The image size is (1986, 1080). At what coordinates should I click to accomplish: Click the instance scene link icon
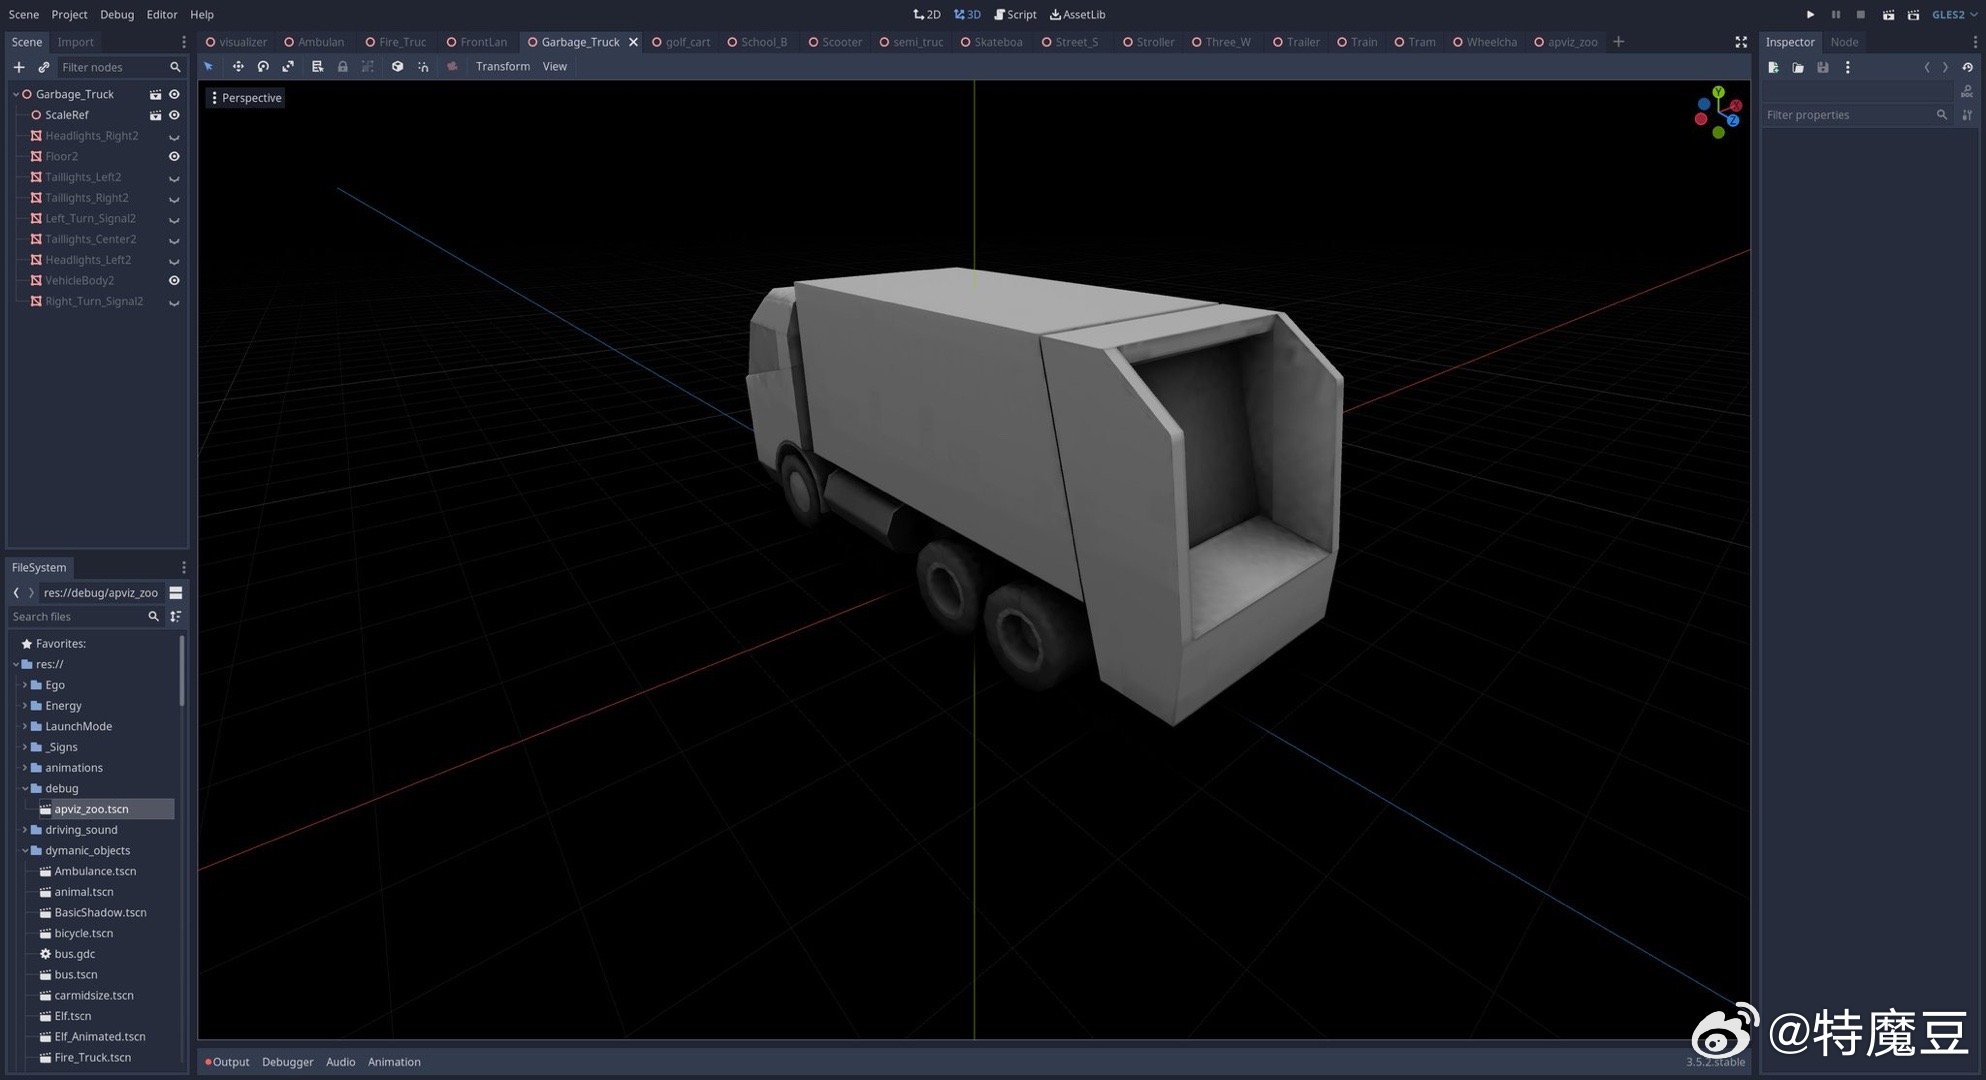coord(43,67)
